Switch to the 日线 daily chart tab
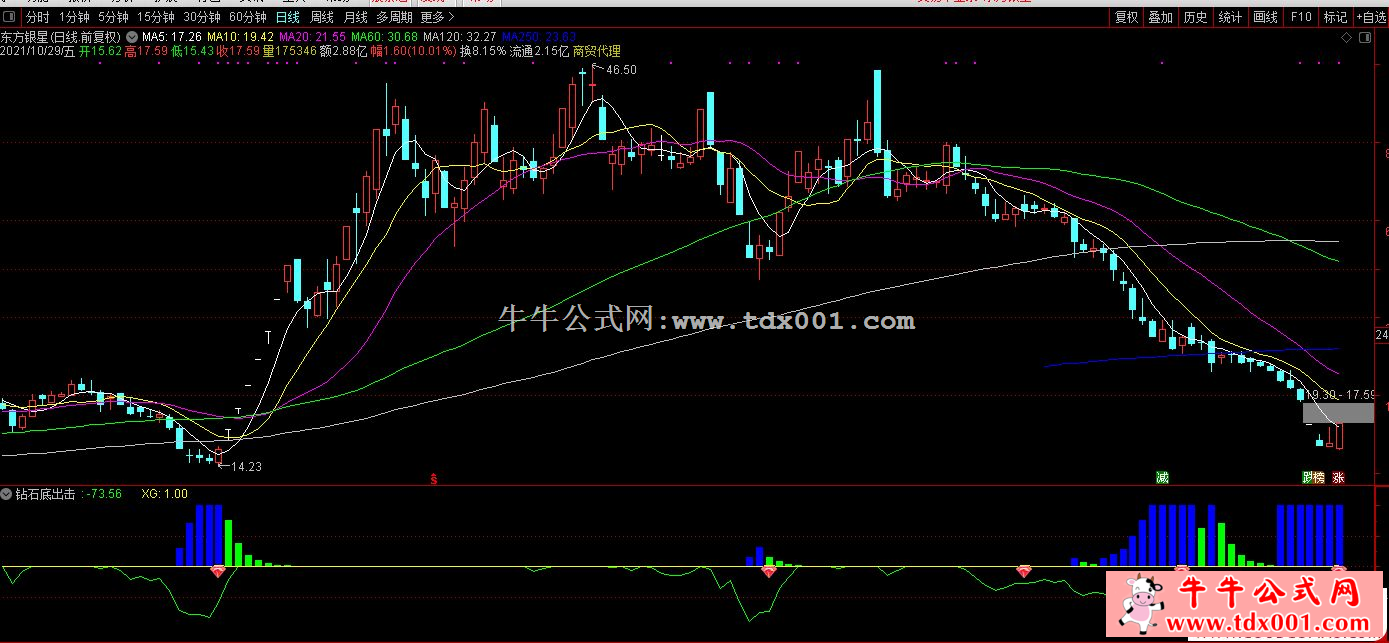Screen dimensions: 1389x643 (288, 17)
